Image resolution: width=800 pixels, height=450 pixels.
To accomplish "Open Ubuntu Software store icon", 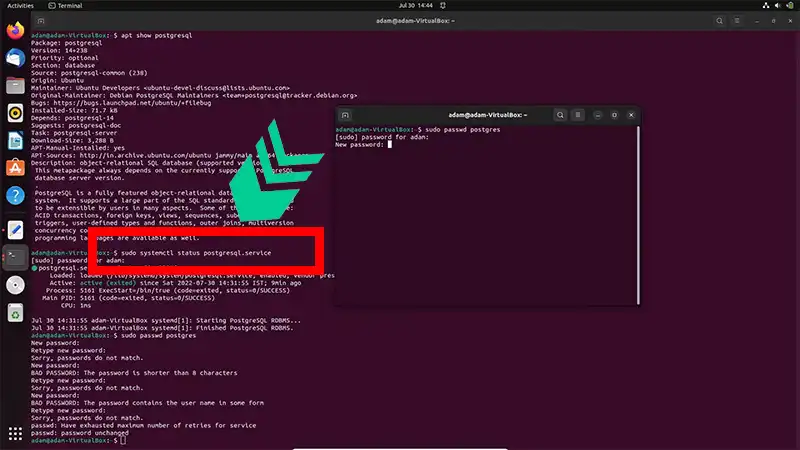I will pos(15,168).
